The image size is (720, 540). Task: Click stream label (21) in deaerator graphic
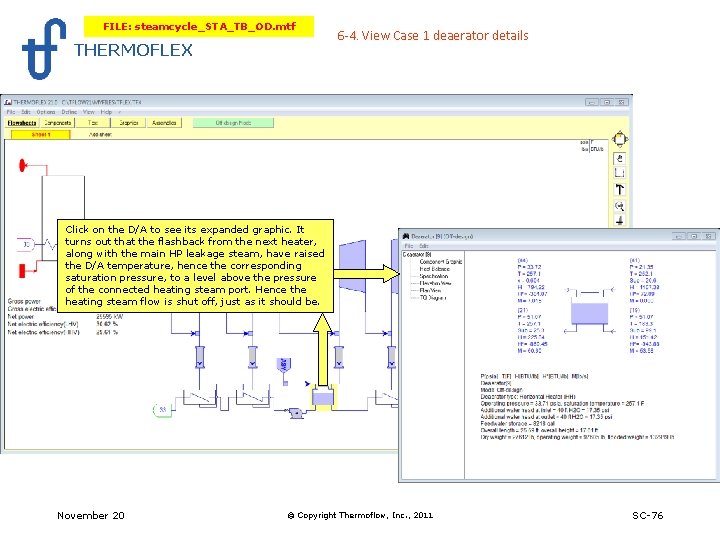tap(523, 310)
